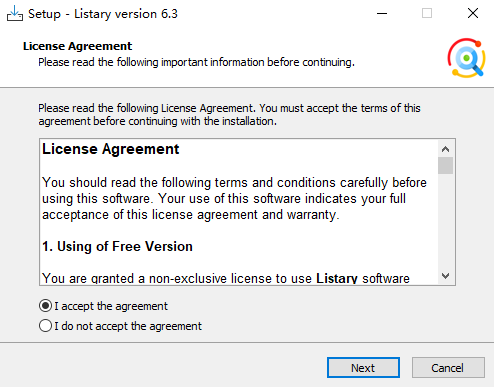Select "I accept the agreement" option
The width and height of the screenshot is (494, 387).
pos(45,306)
